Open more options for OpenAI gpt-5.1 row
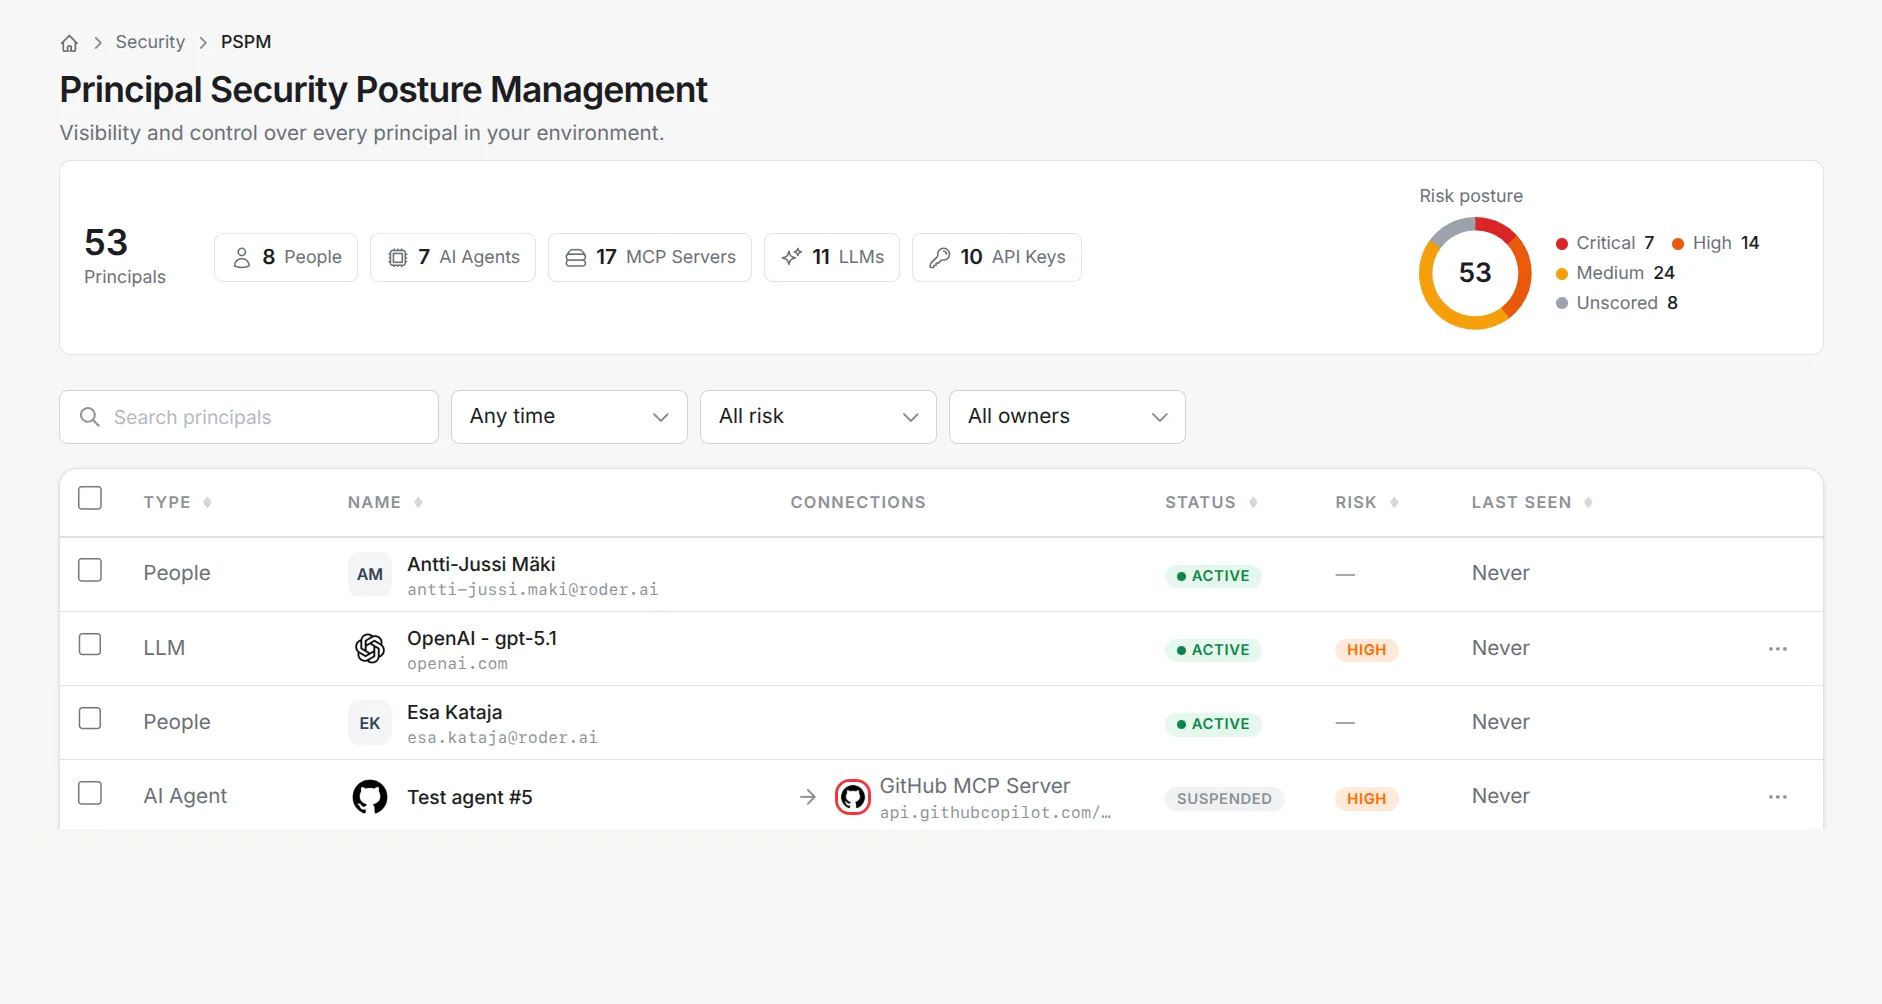This screenshot has height=1004, width=1882. 1777,649
